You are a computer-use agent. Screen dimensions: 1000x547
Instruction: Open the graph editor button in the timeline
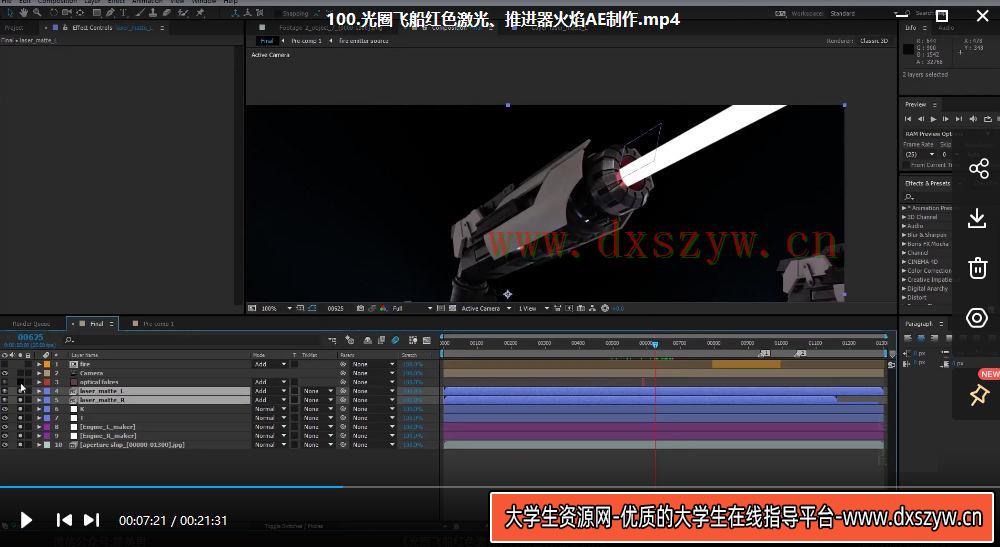pyautogui.click(x=427, y=340)
